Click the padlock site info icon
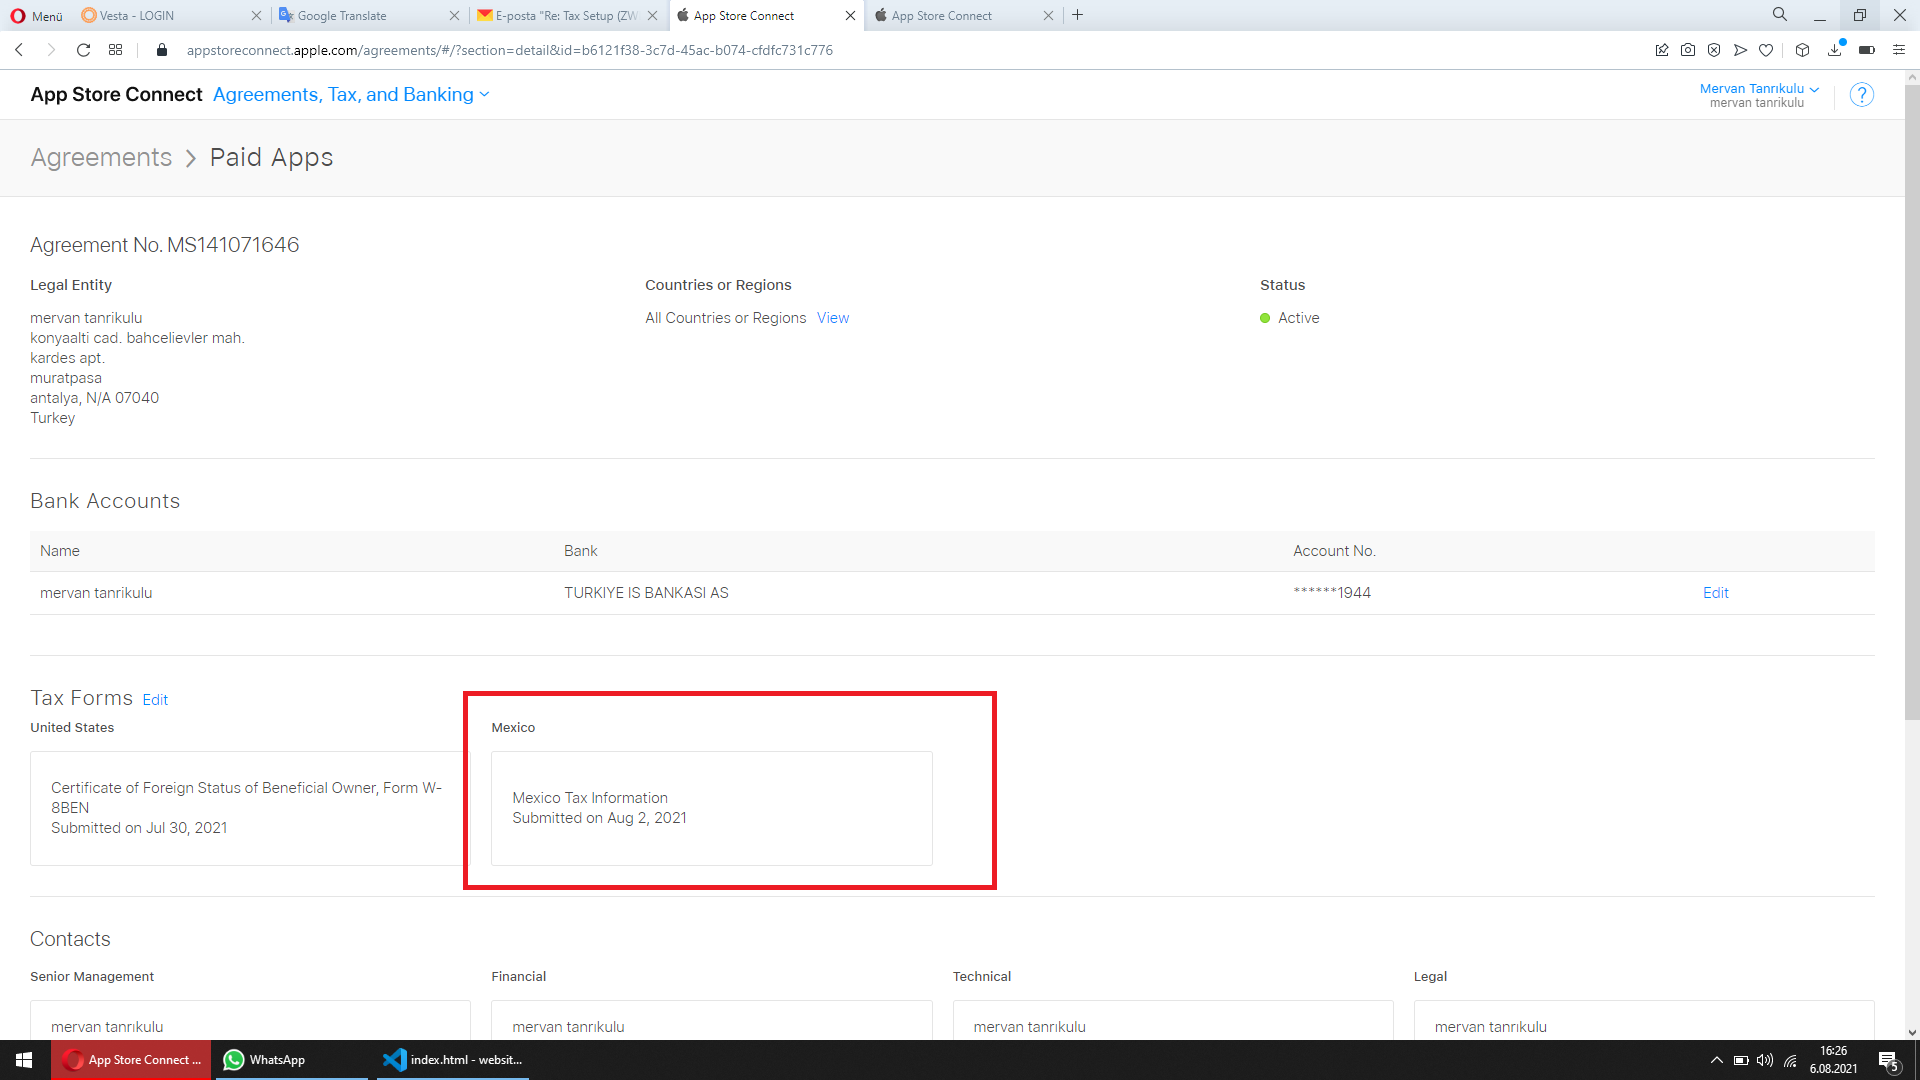Viewport: 1920px width, 1080px height. click(162, 50)
